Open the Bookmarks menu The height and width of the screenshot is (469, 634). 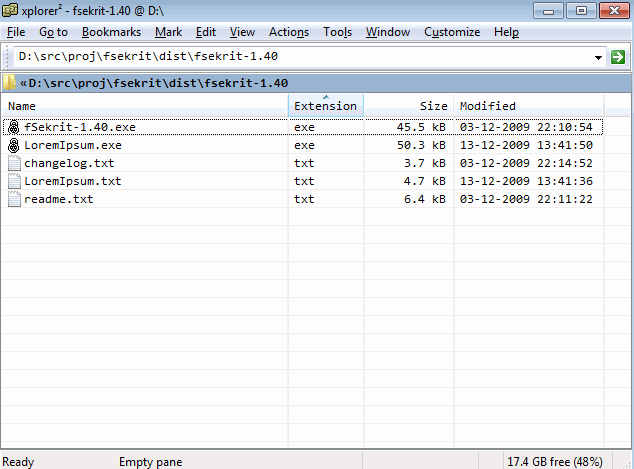coord(111,32)
